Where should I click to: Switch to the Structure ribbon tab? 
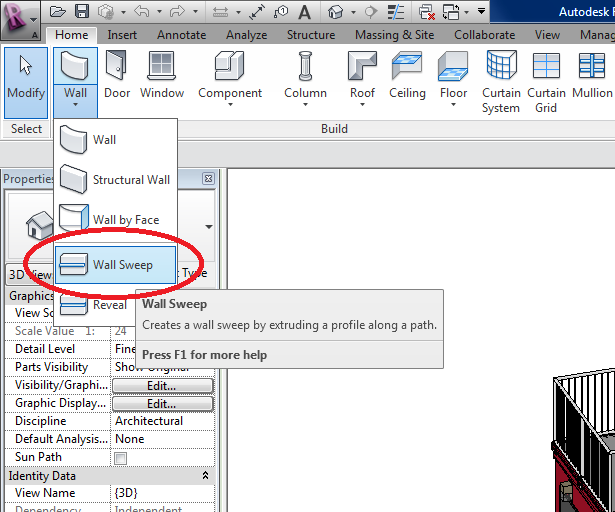click(x=311, y=35)
